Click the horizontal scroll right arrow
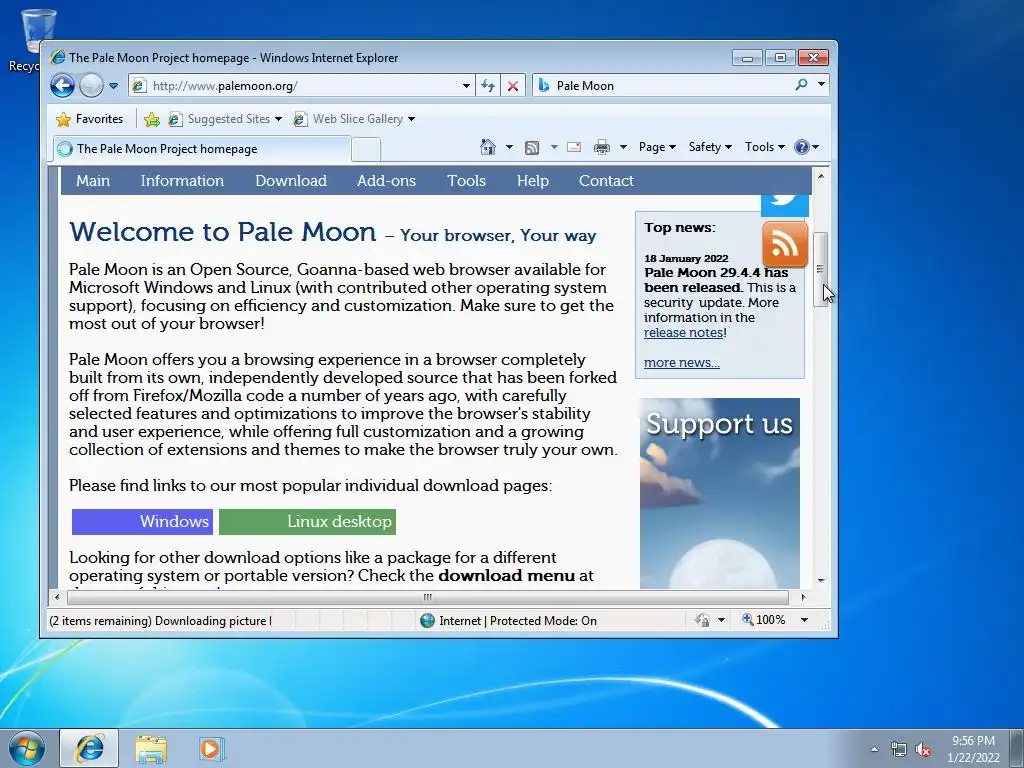This screenshot has width=1024, height=768. pos(803,597)
